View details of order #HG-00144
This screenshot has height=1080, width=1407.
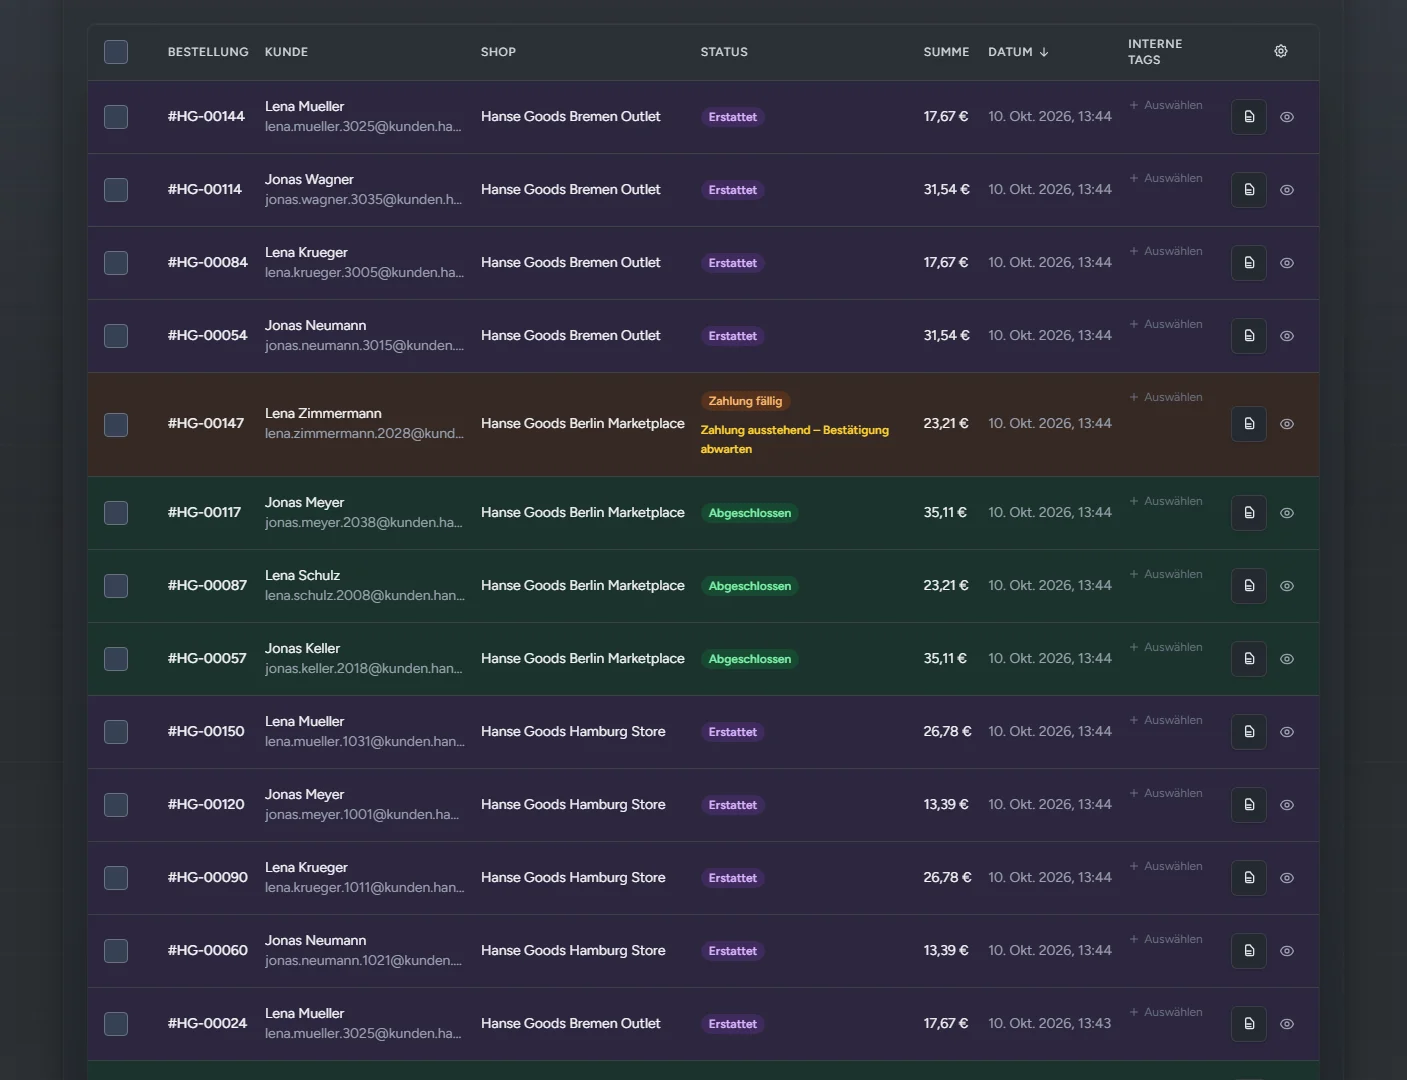(x=1287, y=117)
